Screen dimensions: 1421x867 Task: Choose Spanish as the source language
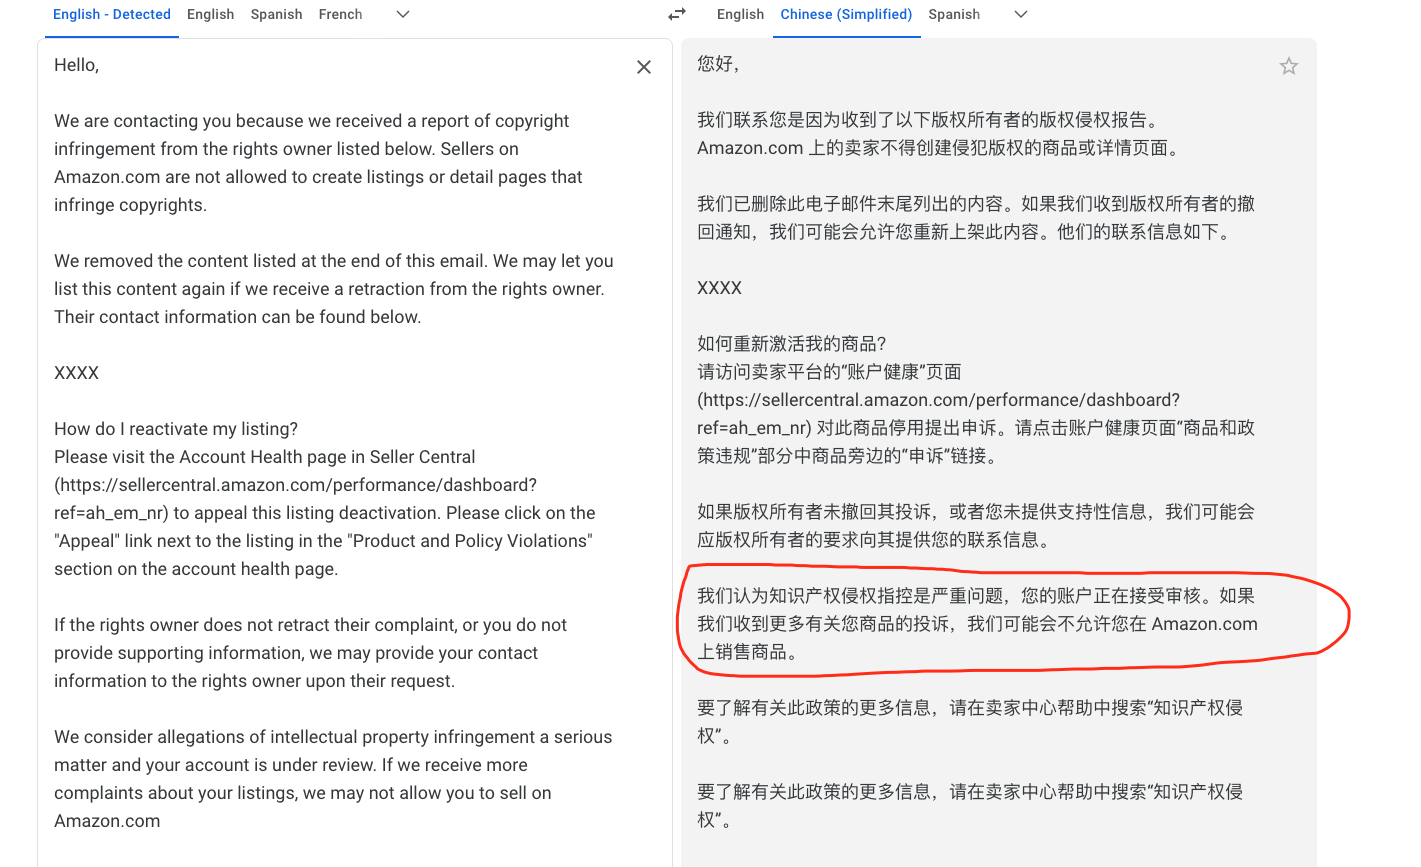pos(276,14)
